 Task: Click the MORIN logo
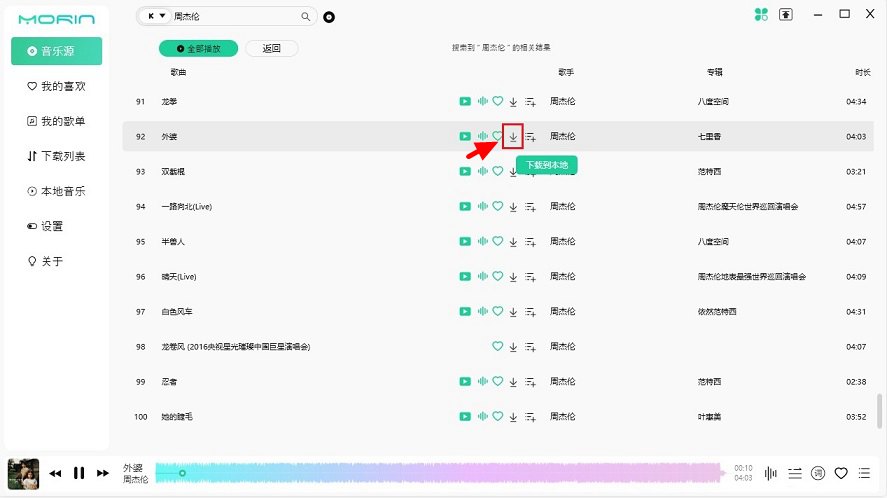click(x=57, y=20)
